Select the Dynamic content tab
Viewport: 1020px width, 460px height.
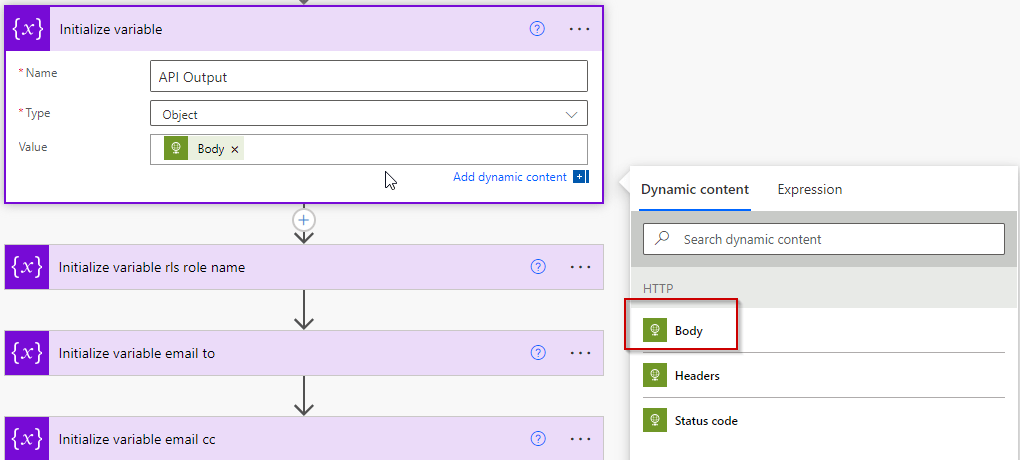pyautogui.click(x=695, y=189)
